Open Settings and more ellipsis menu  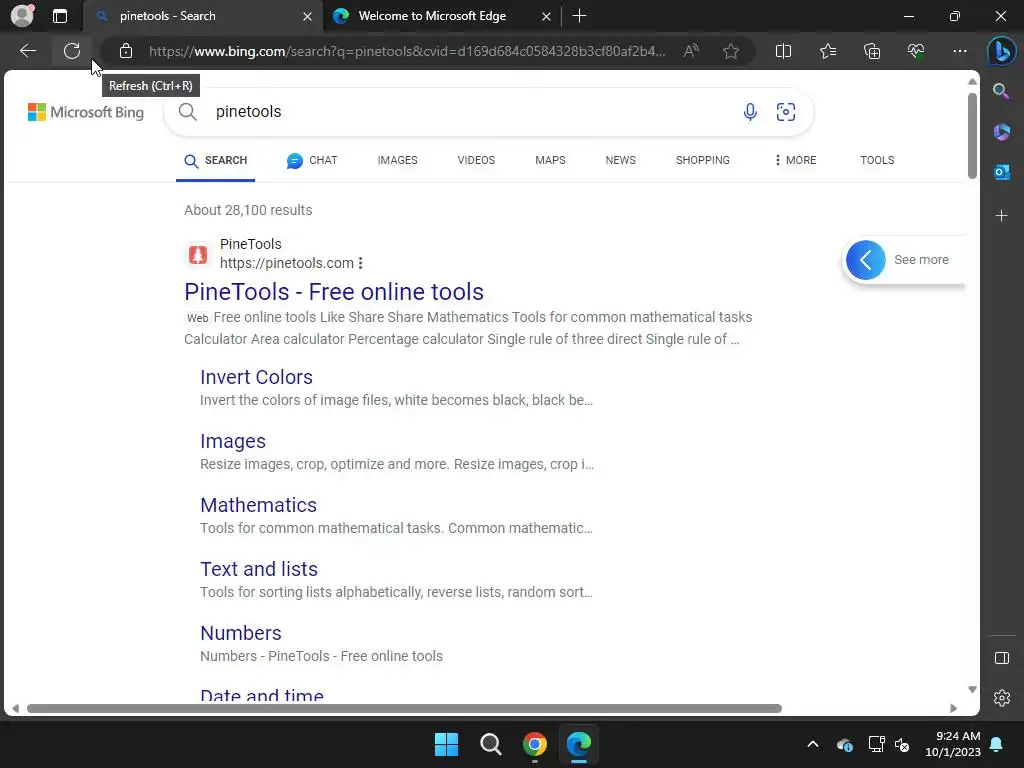pos(959,51)
